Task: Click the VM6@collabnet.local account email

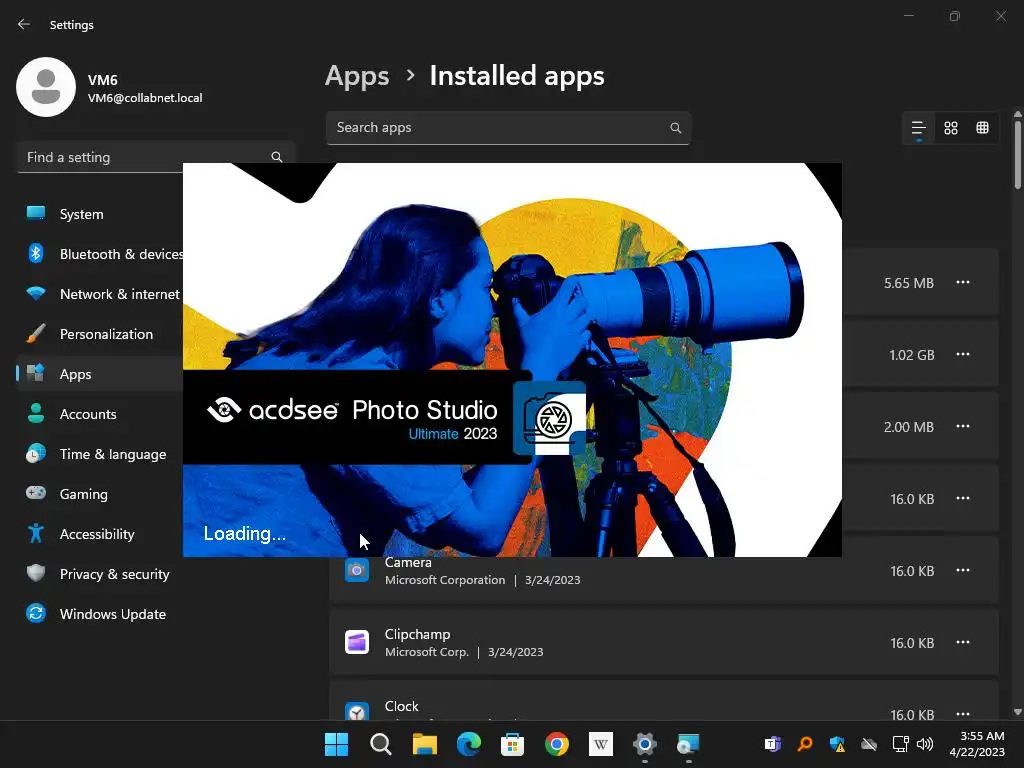Action: (145, 98)
